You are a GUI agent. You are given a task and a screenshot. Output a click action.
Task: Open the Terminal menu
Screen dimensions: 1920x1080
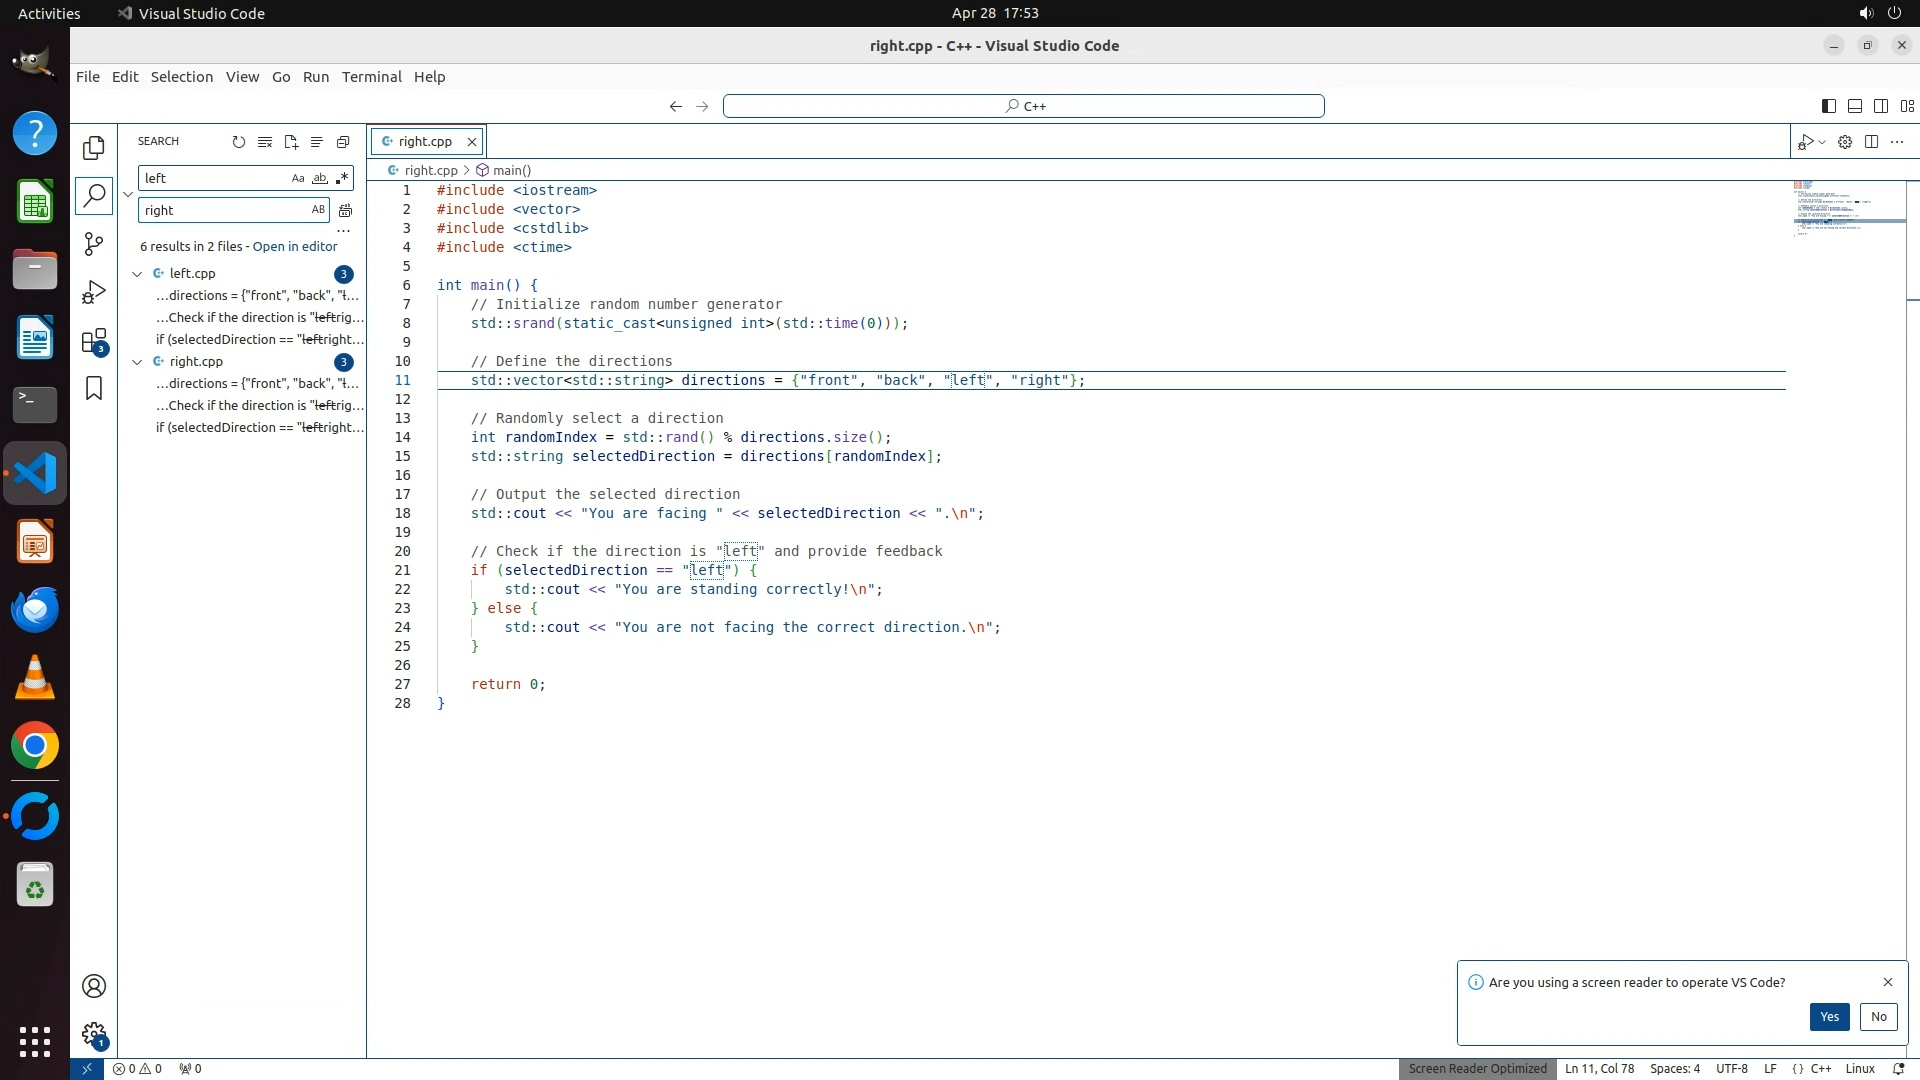pyautogui.click(x=371, y=77)
